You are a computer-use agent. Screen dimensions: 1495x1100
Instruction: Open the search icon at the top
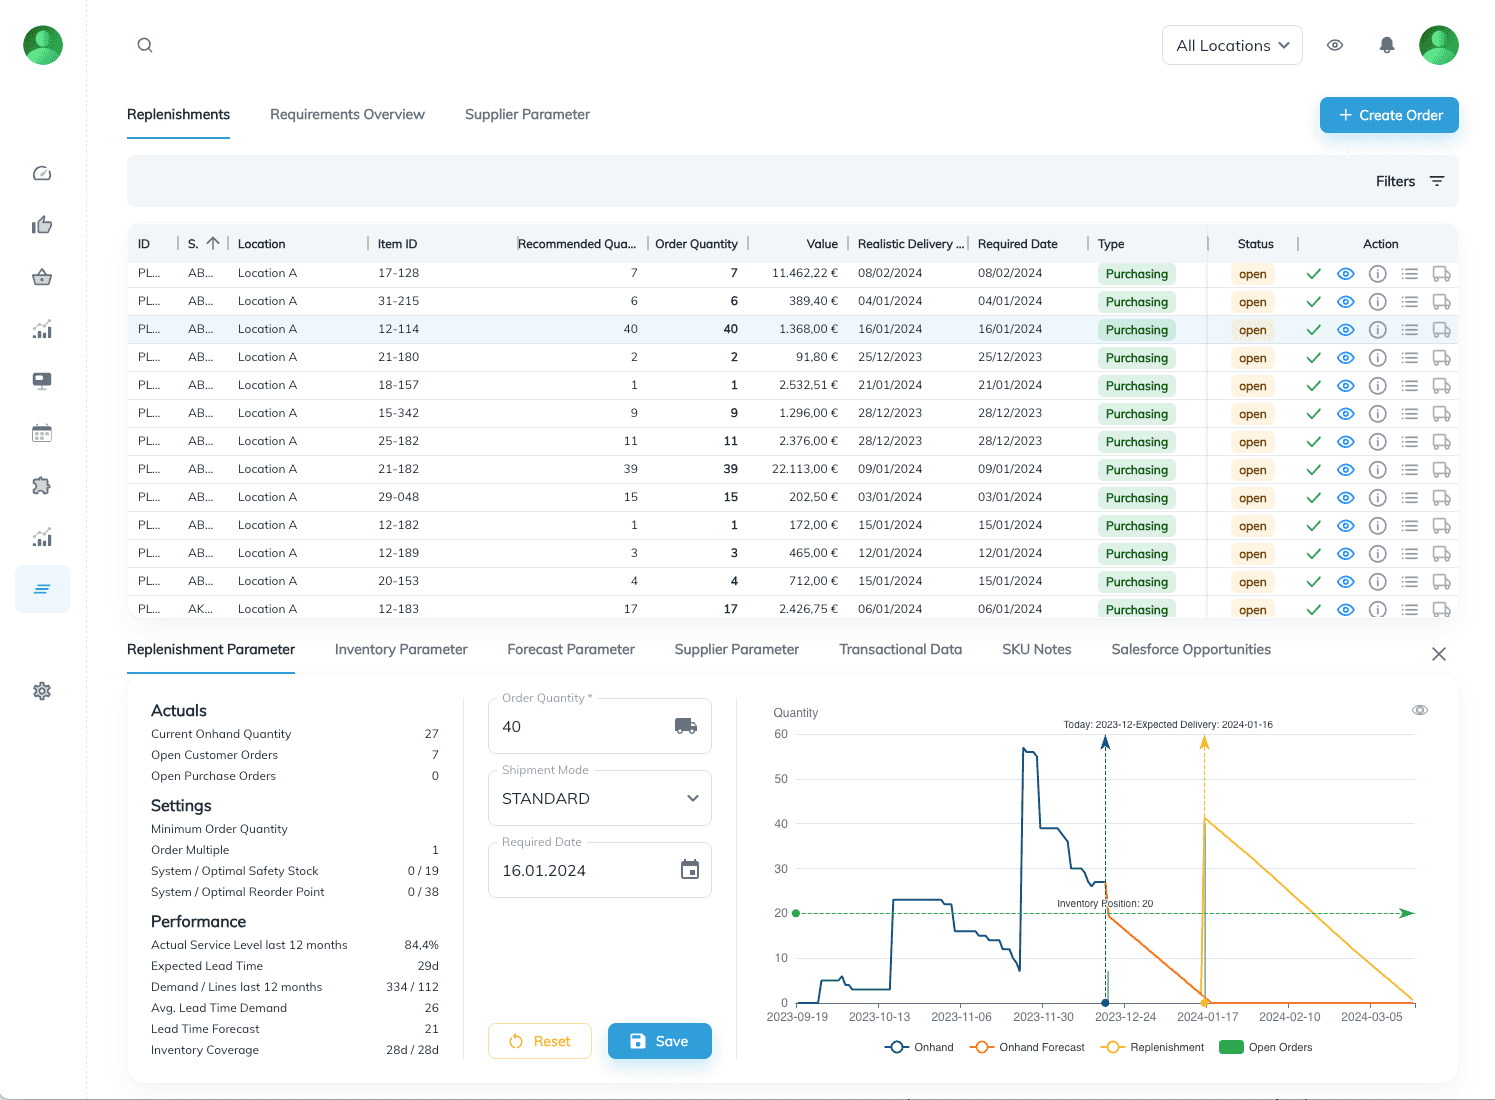(144, 45)
